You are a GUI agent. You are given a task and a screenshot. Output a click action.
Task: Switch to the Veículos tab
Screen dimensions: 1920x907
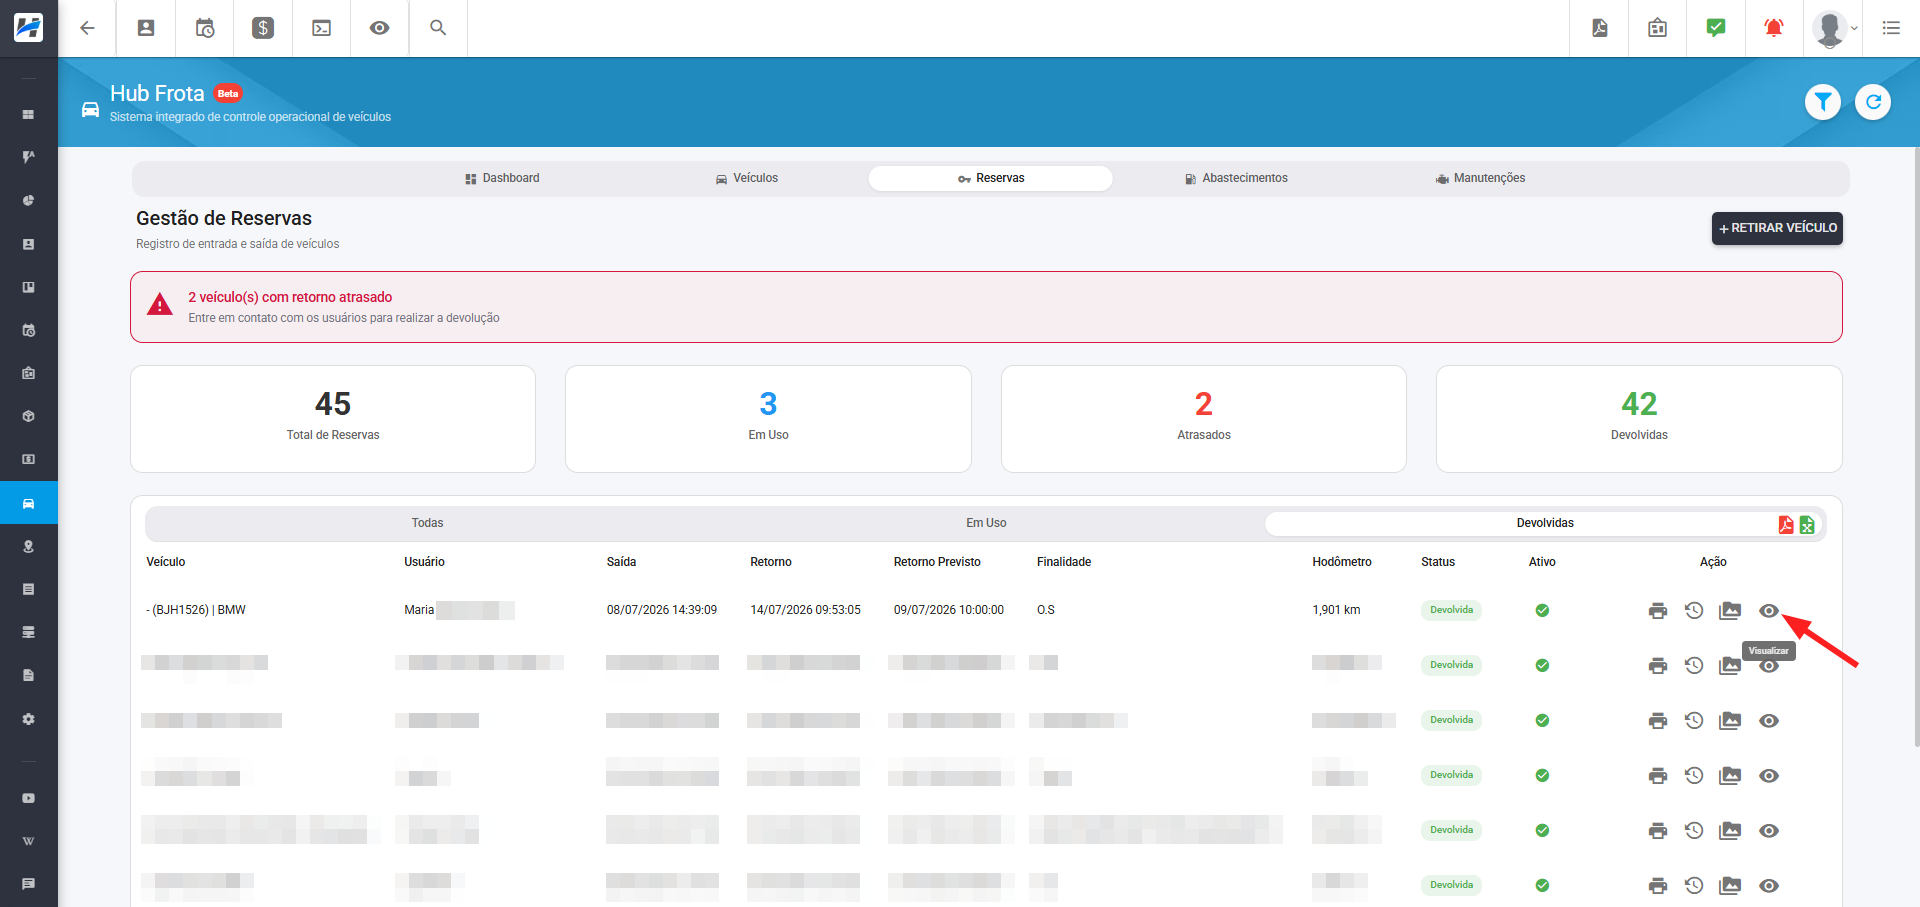(747, 178)
